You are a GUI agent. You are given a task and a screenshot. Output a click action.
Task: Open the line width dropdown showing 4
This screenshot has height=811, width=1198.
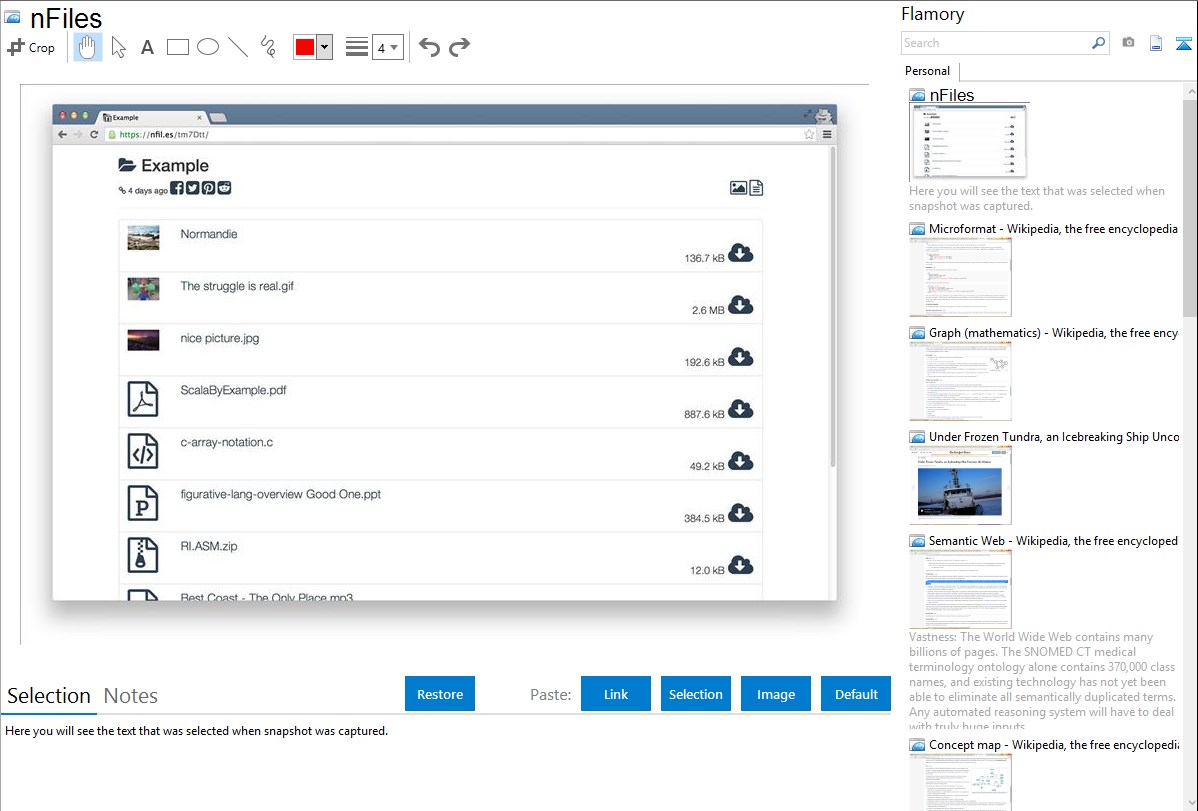[x=388, y=47]
